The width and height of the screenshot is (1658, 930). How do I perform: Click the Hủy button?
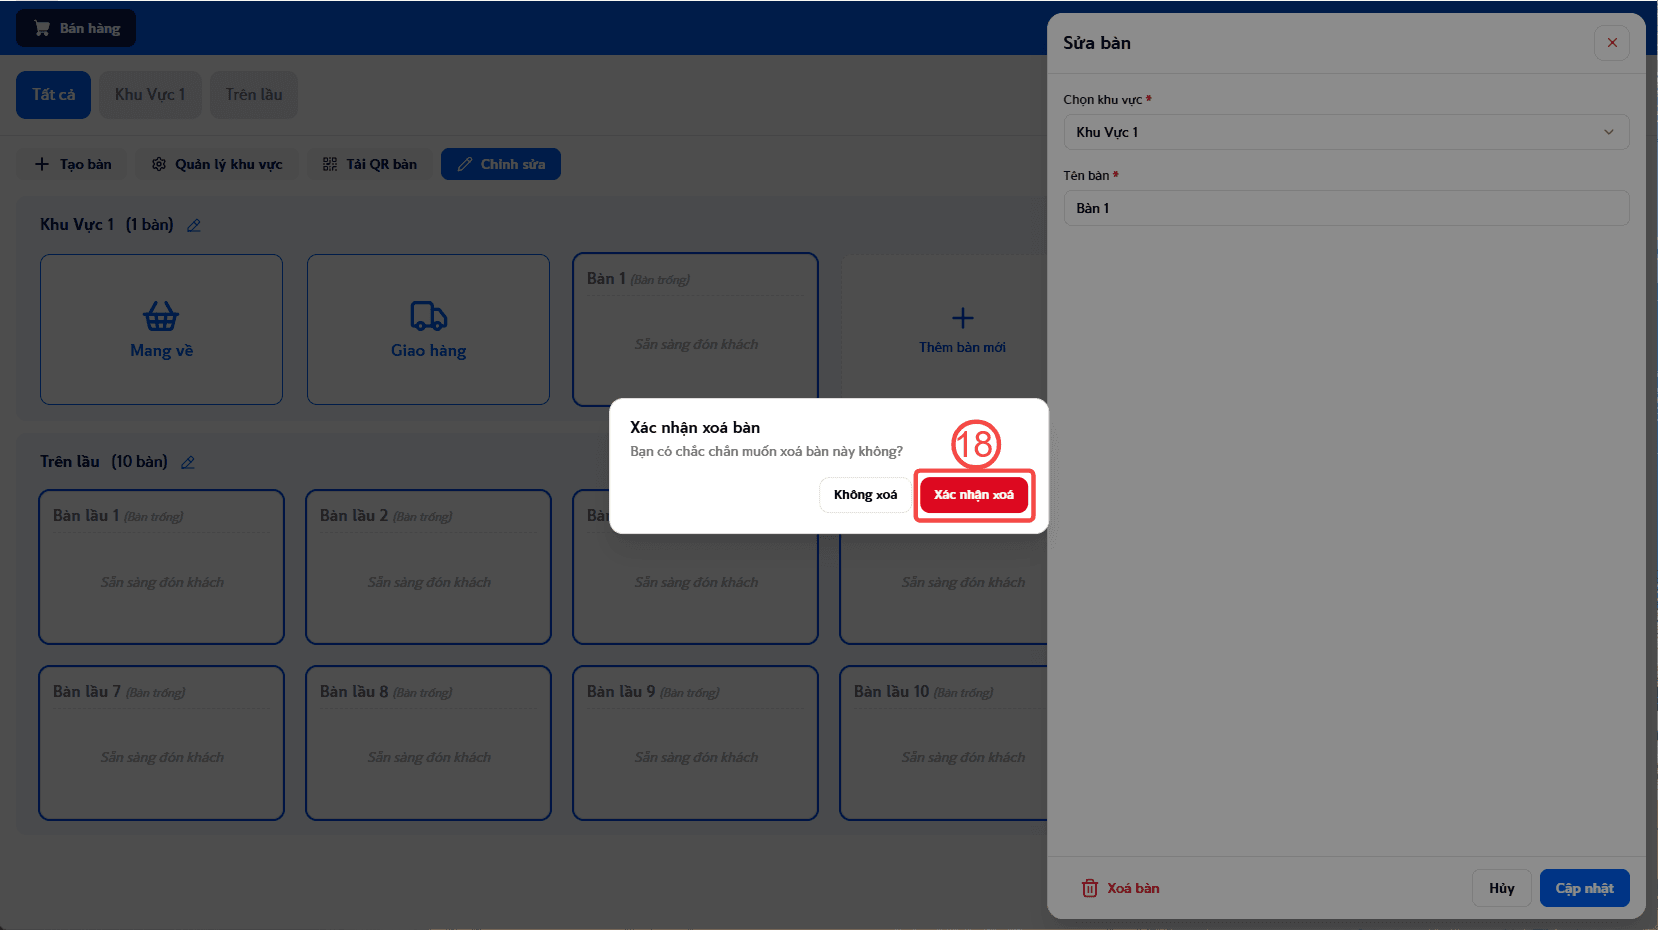click(1501, 888)
